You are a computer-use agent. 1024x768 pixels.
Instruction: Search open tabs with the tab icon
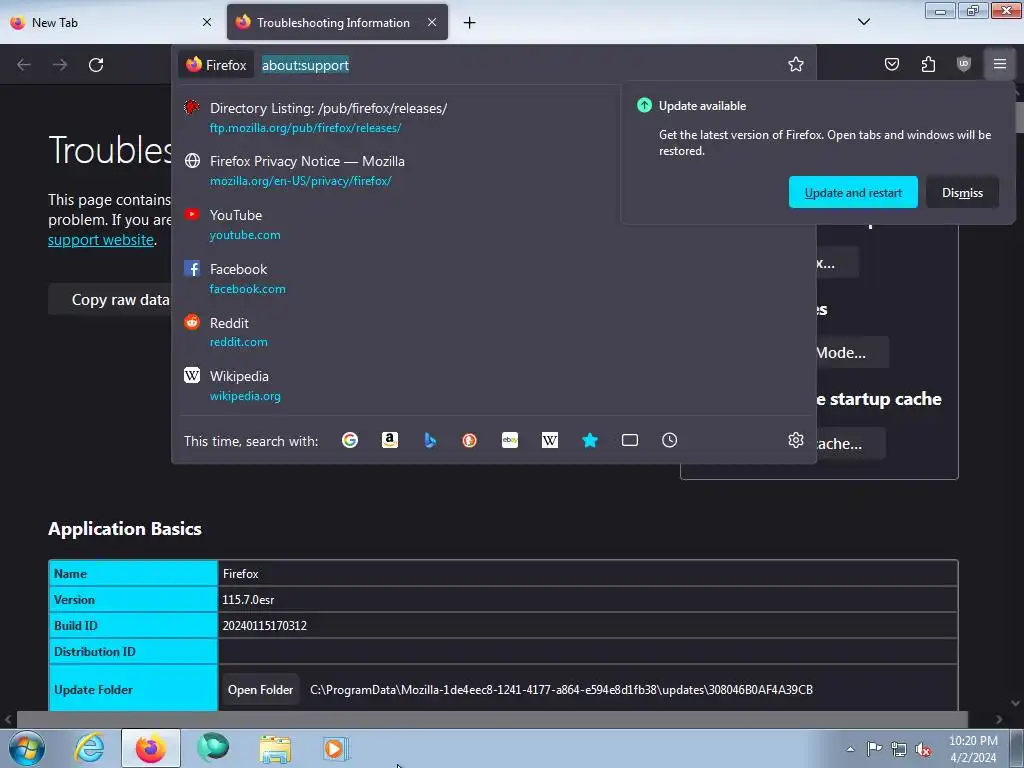click(x=630, y=440)
